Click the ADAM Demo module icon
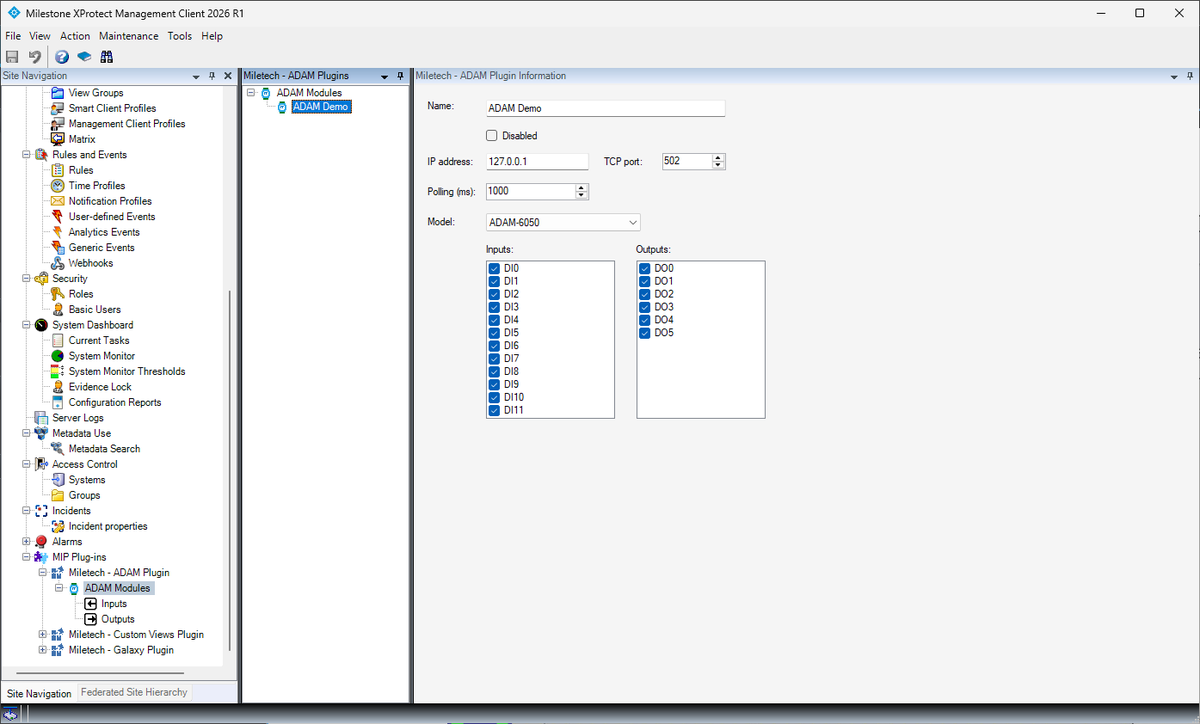Screen dimensions: 1200x724 tap(282, 107)
